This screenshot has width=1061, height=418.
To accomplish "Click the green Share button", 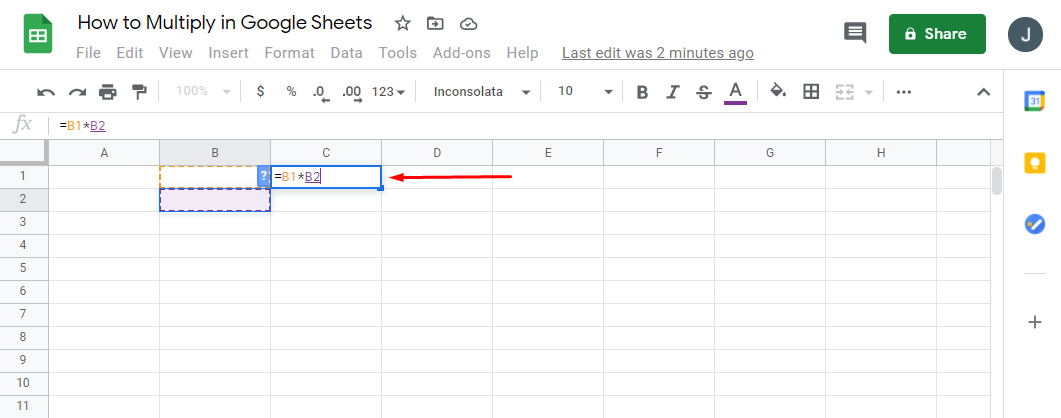I will (937, 34).
